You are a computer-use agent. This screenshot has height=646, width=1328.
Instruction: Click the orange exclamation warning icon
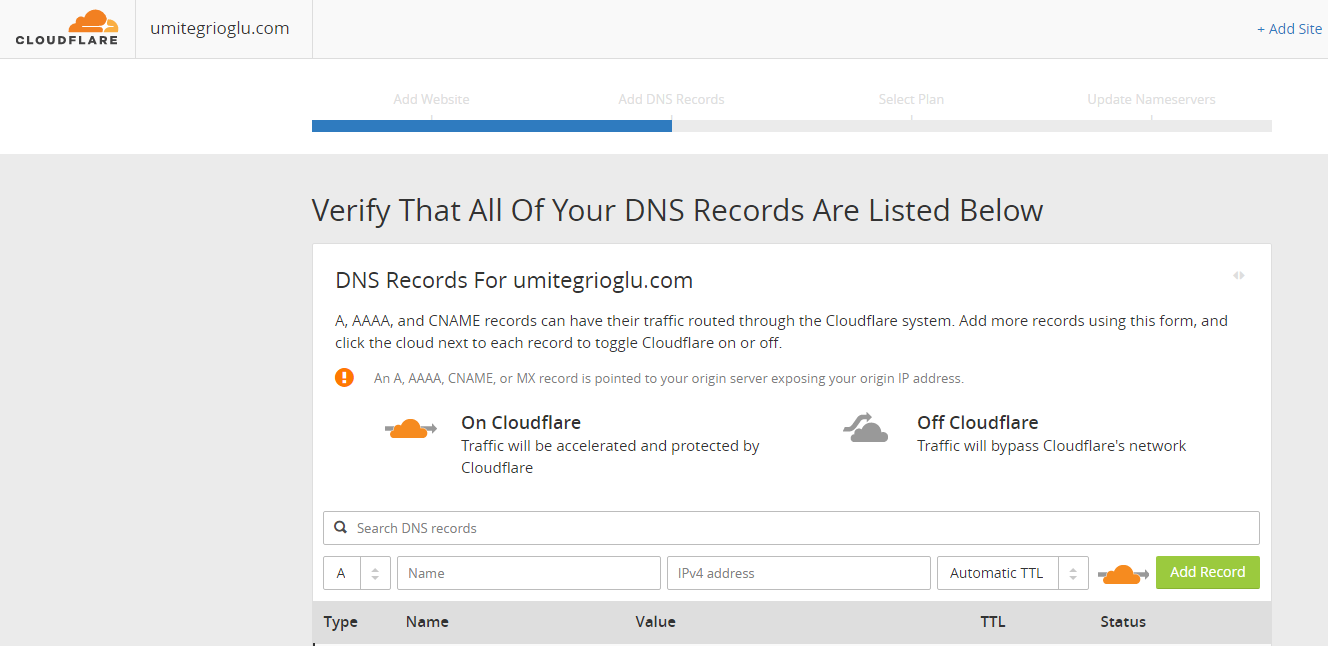tap(344, 377)
